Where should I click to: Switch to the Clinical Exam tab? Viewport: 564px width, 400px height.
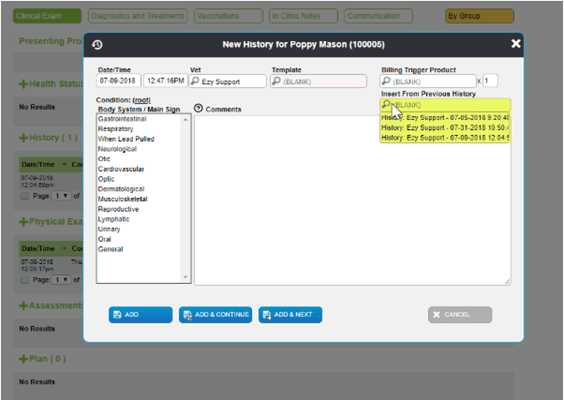47,16
